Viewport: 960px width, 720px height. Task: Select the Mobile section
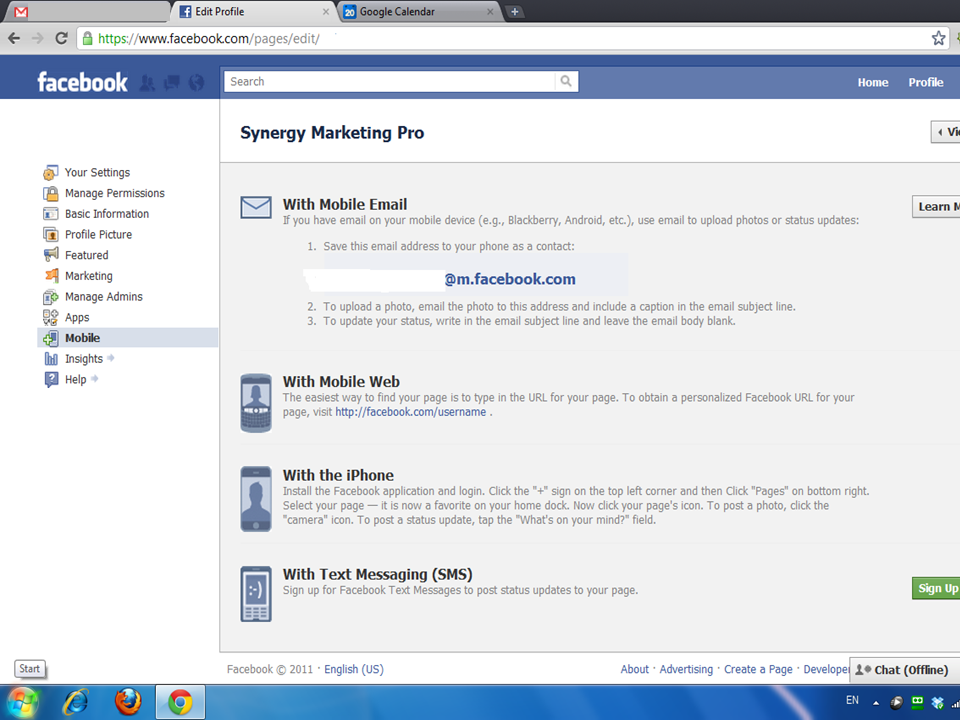128,338
